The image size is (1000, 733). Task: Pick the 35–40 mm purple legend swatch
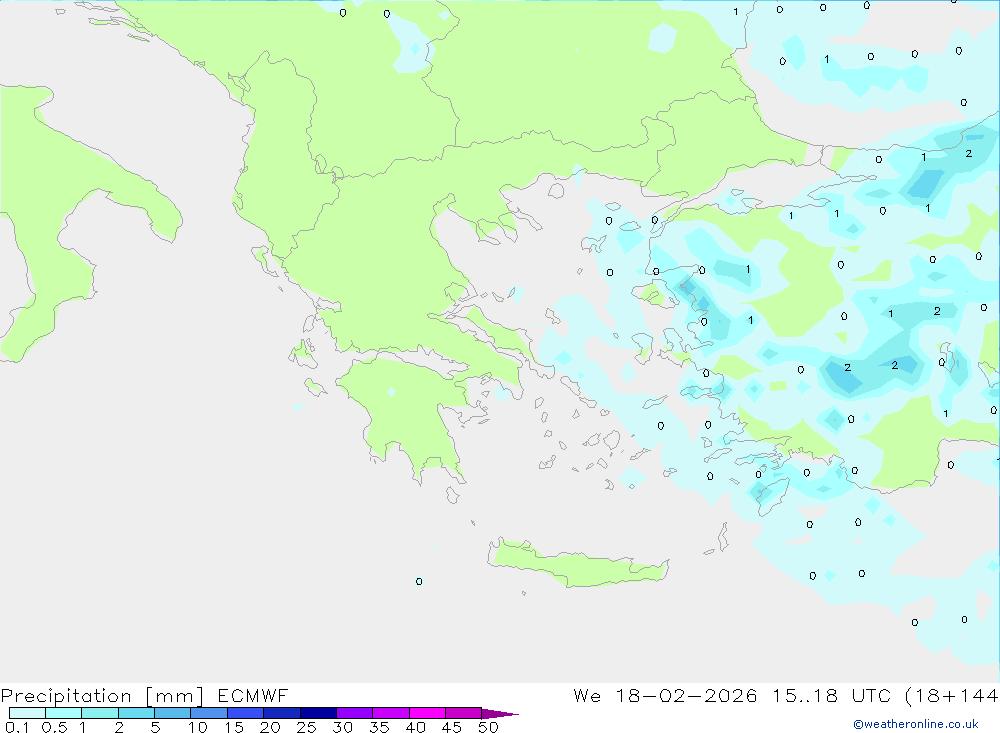(390, 713)
